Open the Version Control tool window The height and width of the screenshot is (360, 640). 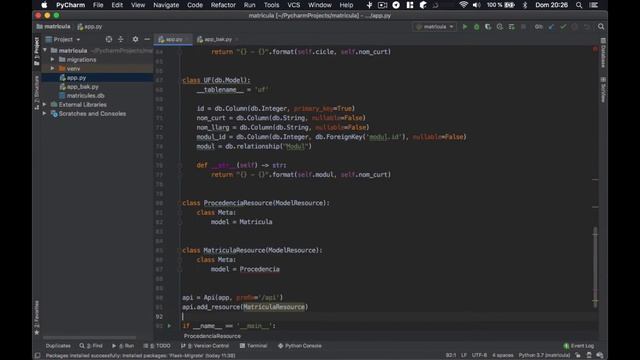205,346
